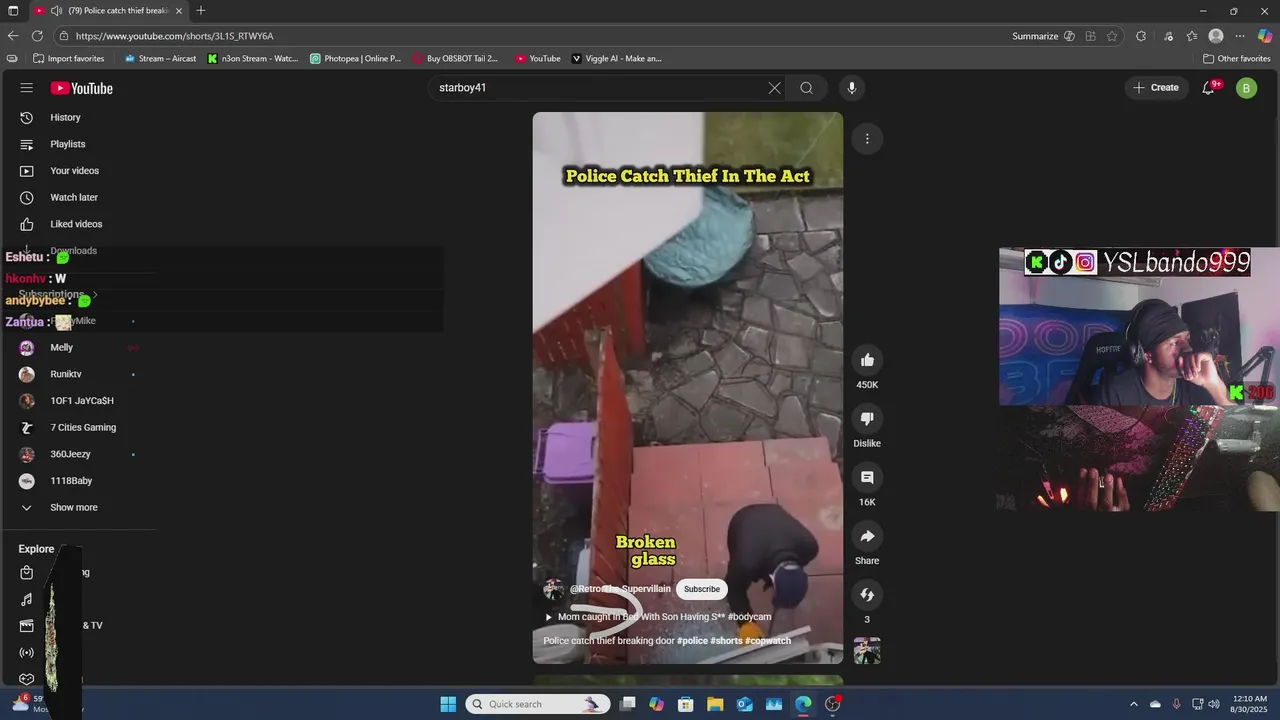Viewport: 1280px width, 720px height.
Task: Add page to favorites with the star icon
Action: tap(1112, 36)
